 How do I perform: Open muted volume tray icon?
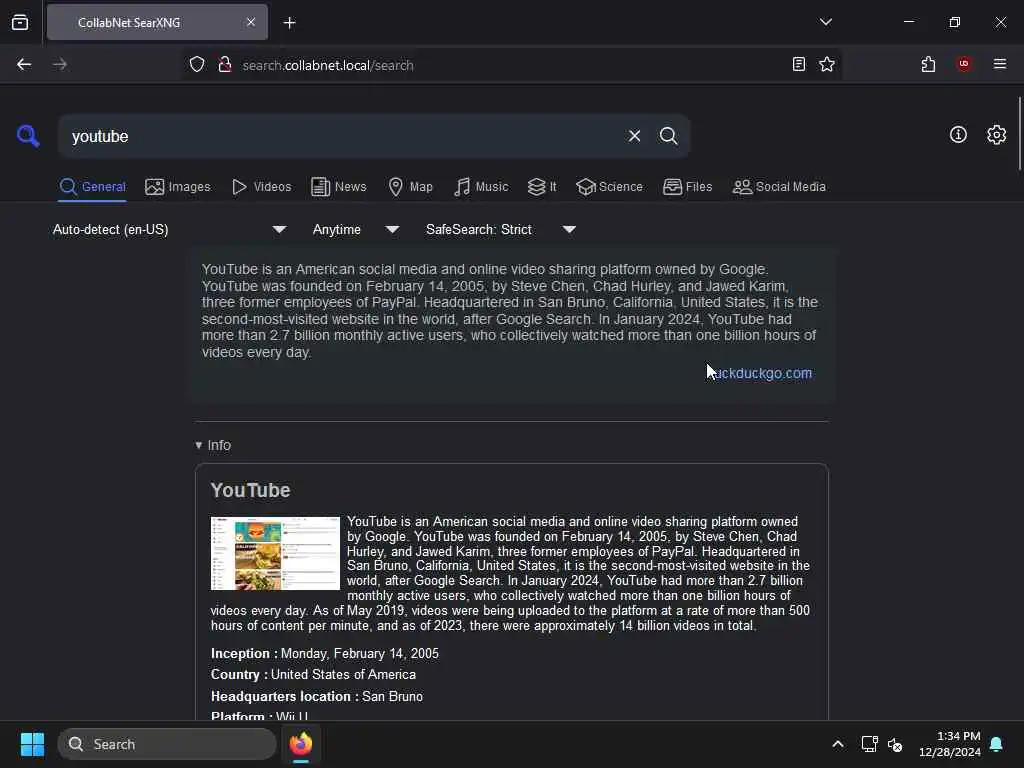(895, 744)
